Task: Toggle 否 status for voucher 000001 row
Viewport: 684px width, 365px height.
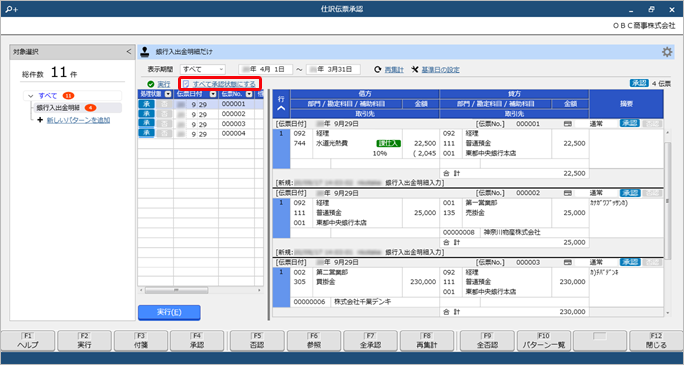Action: click(164, 104)
